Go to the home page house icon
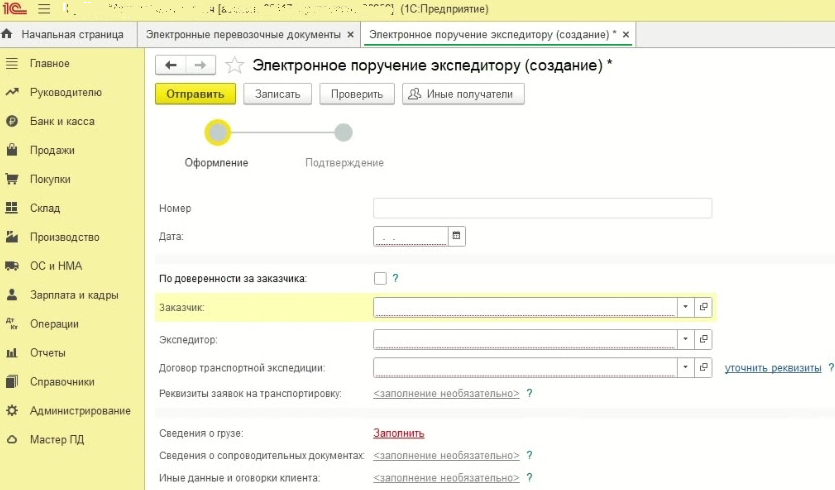 click(x=7, y=34)
